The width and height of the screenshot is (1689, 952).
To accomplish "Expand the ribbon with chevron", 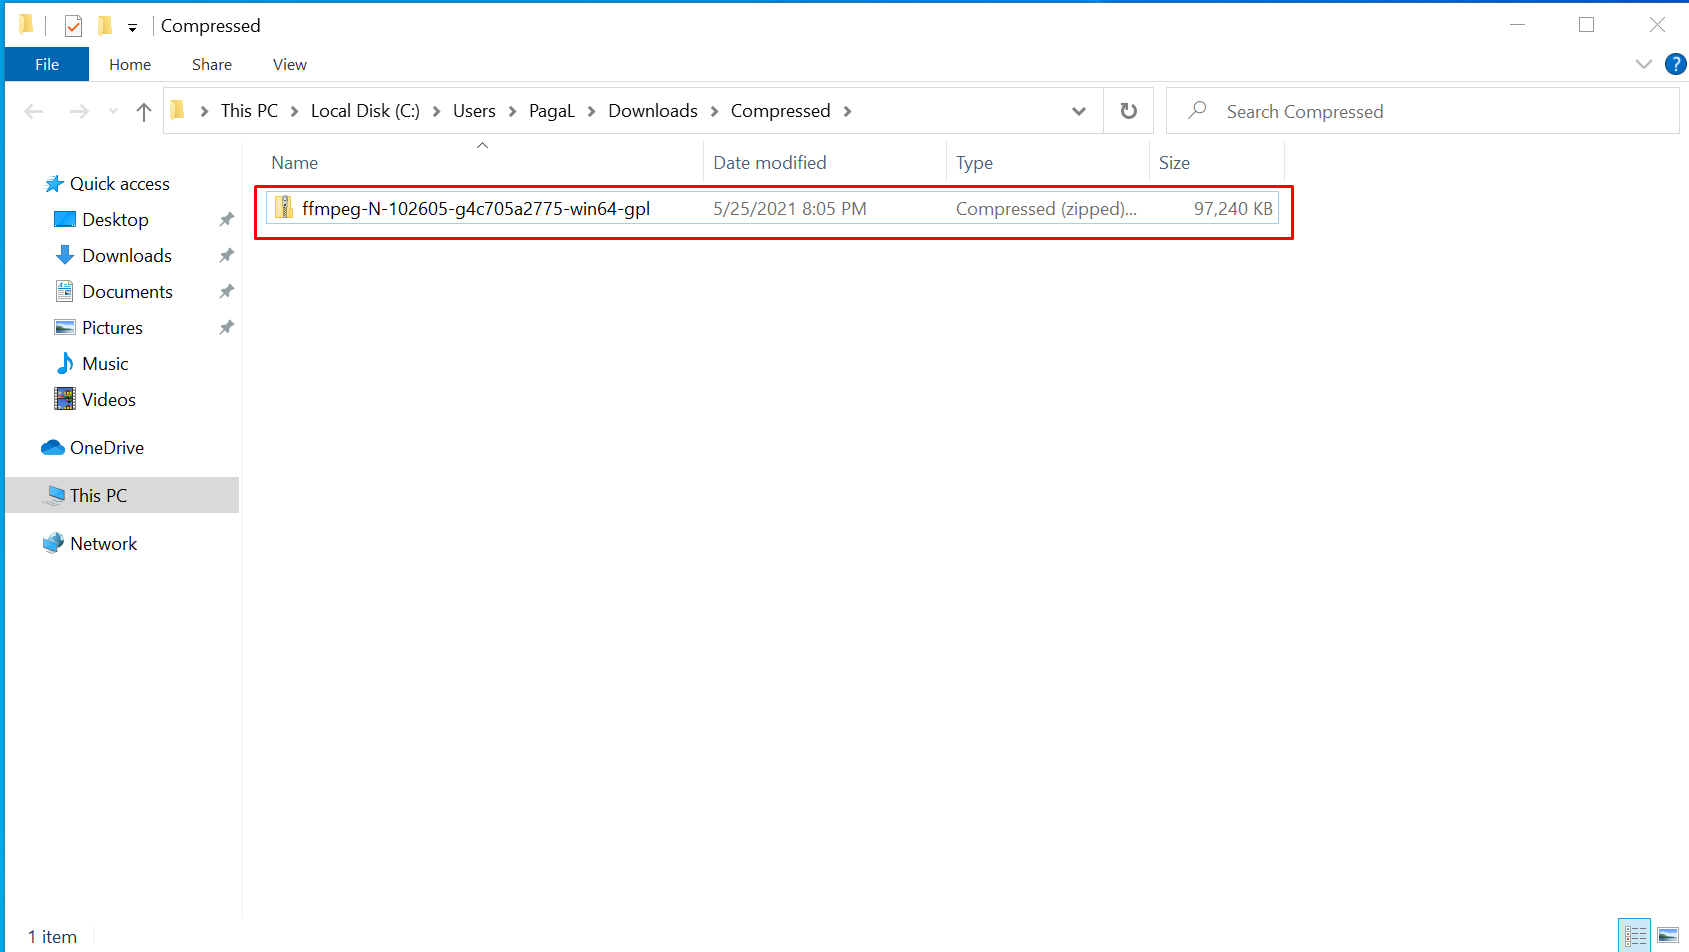I will tap(1643, 64).
